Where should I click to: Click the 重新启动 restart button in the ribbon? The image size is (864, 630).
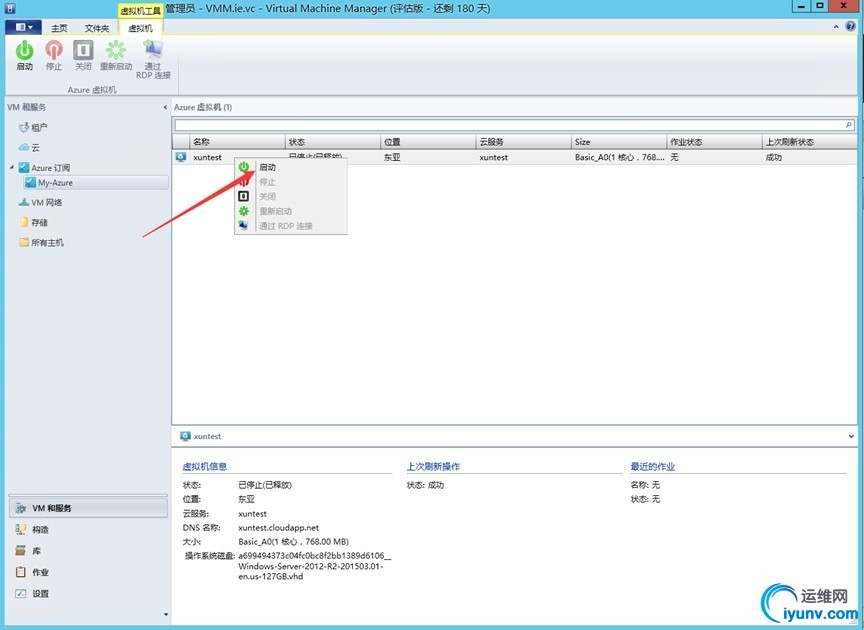pyautogui.click(x=116, y=55)
